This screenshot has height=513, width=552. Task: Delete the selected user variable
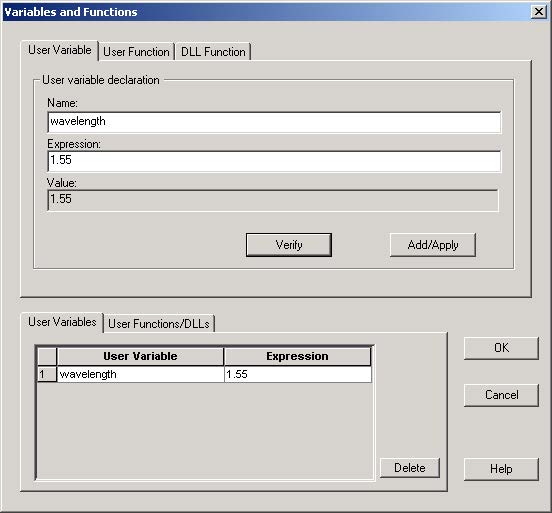pos(410,468)
